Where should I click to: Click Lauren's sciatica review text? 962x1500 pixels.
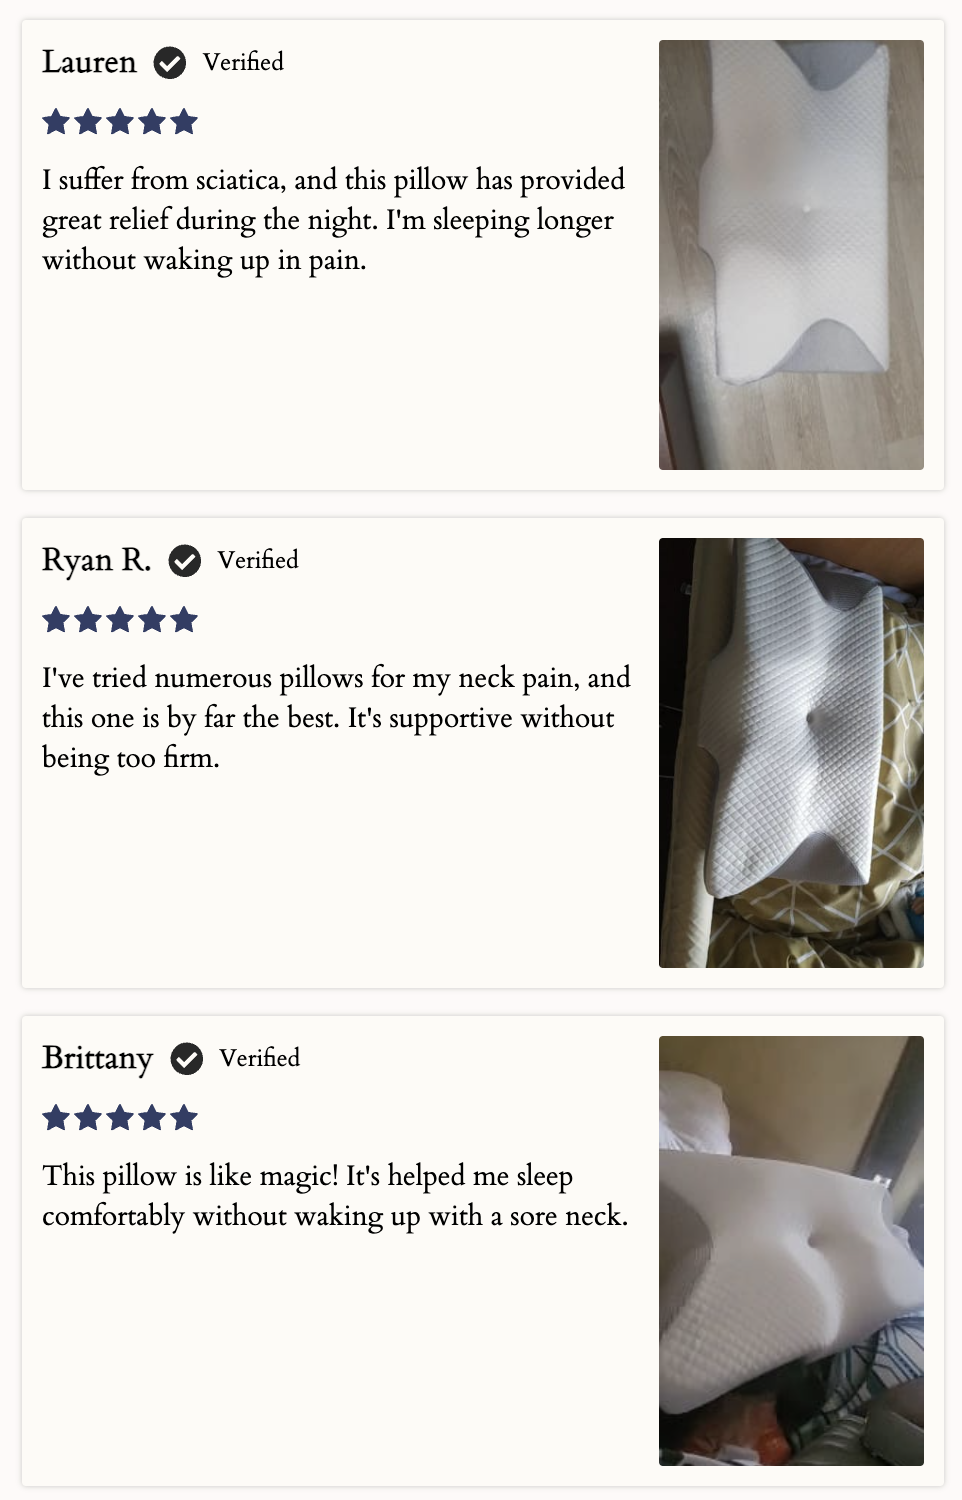tap(333, 220)
